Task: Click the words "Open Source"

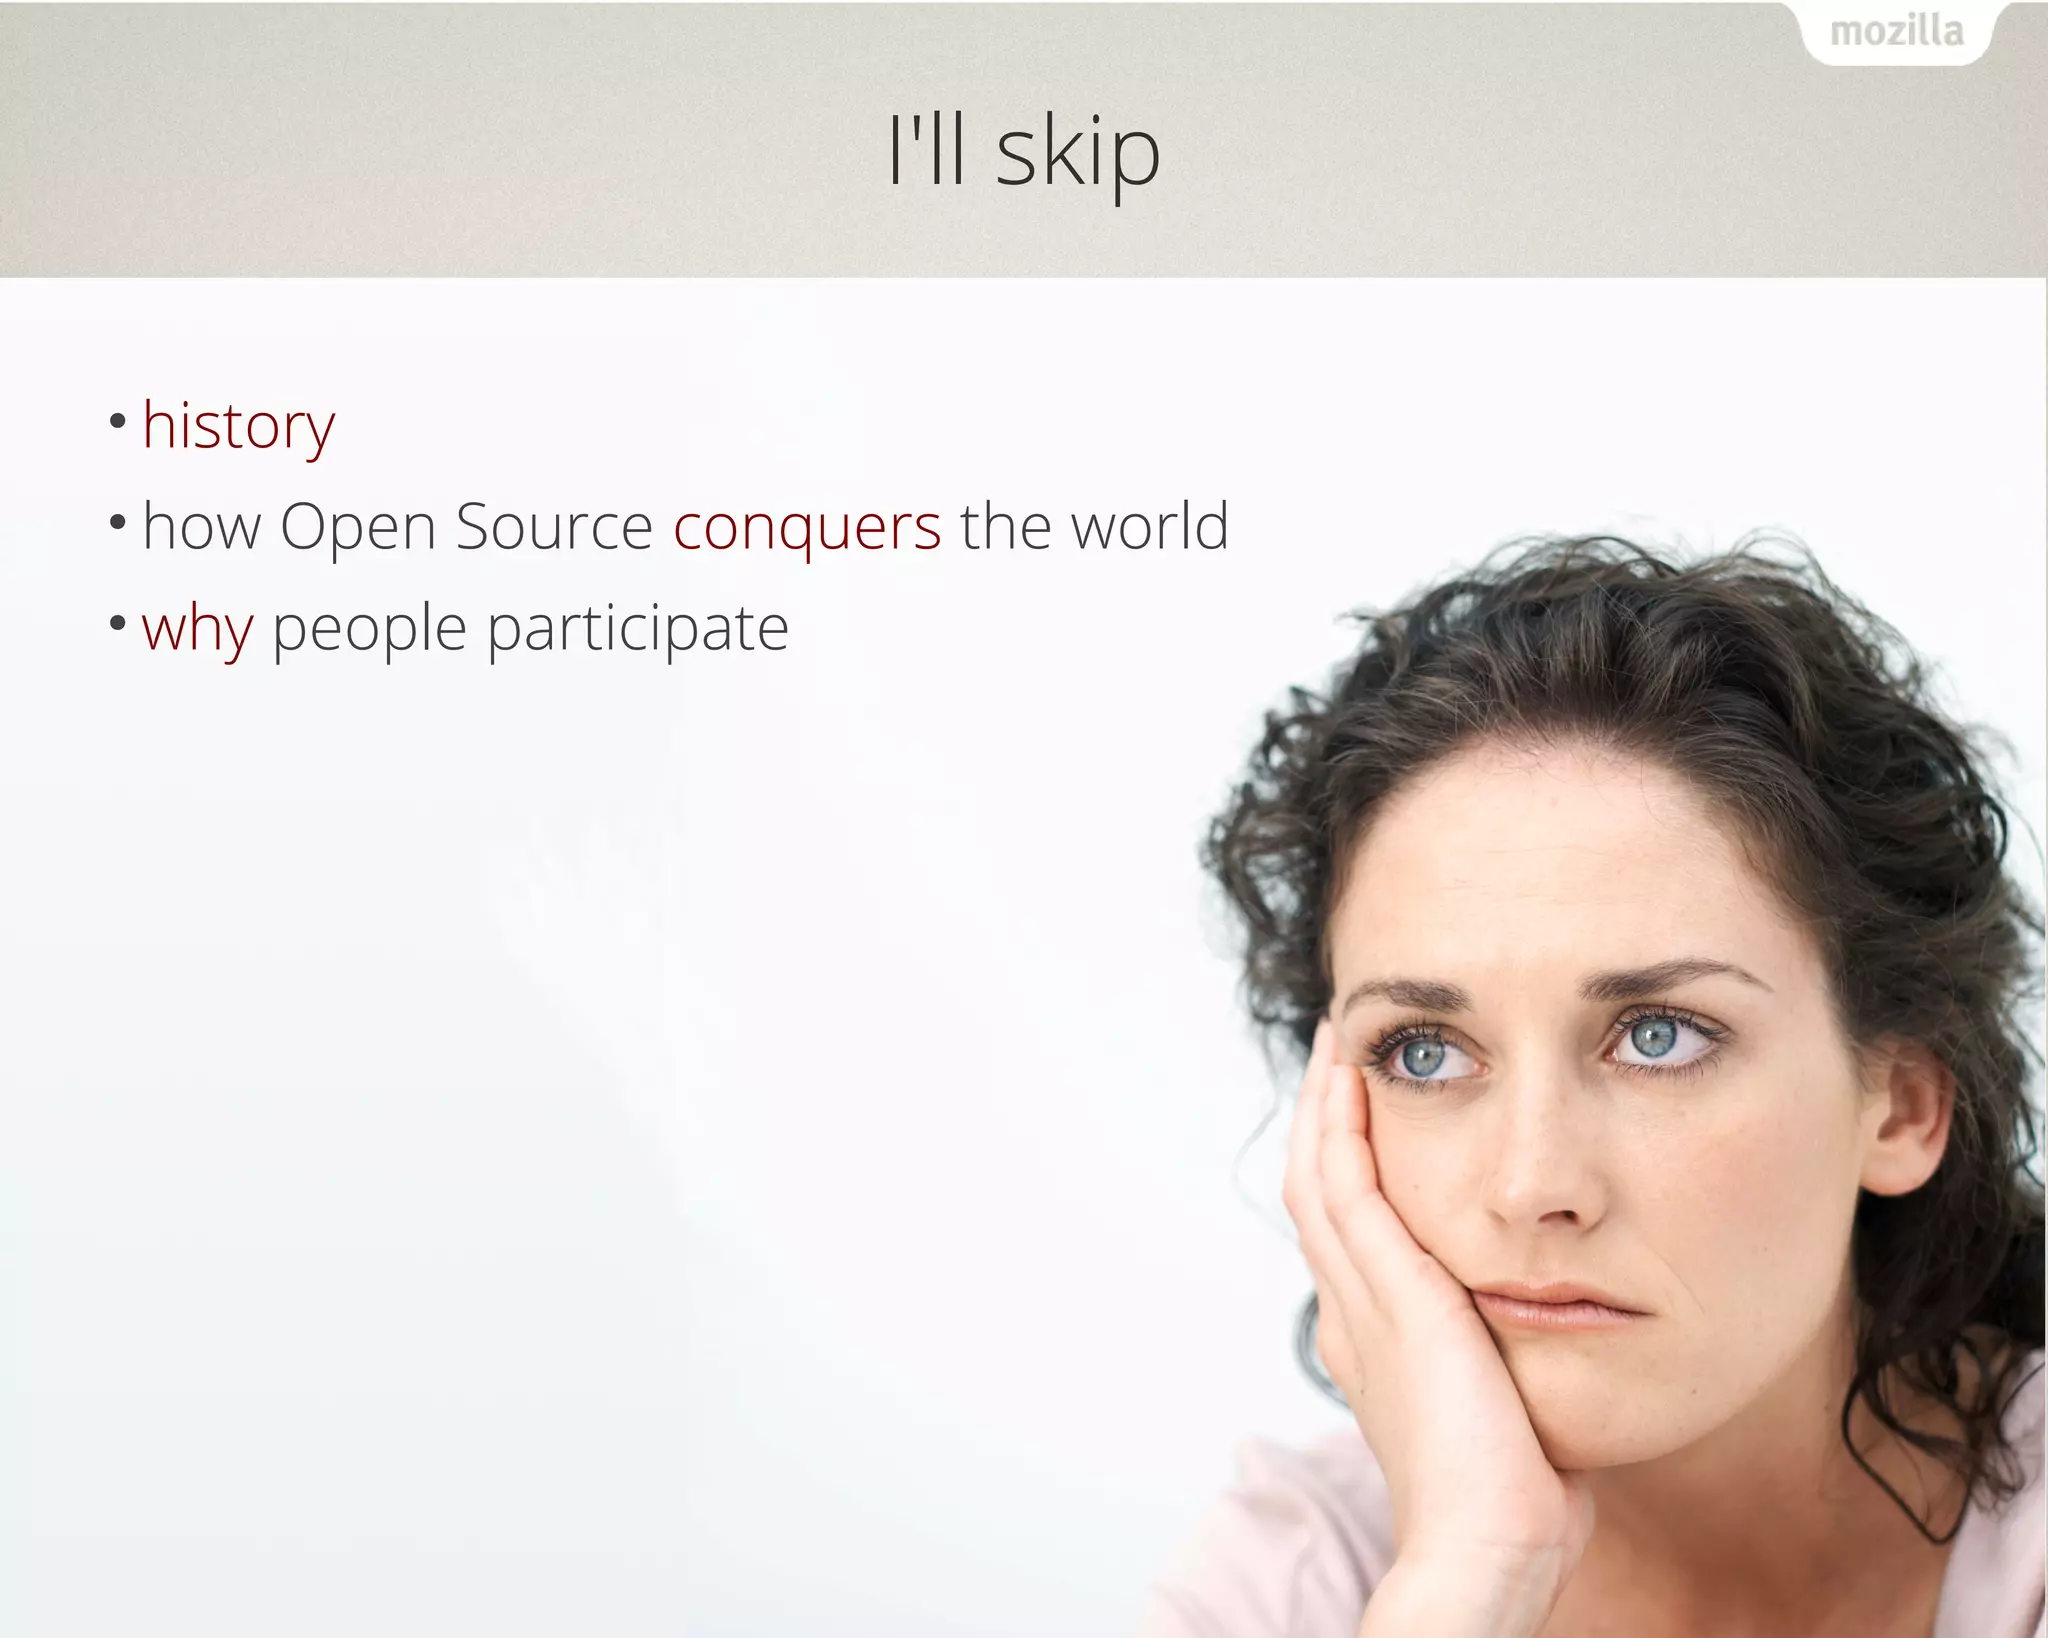Action: 466,527
